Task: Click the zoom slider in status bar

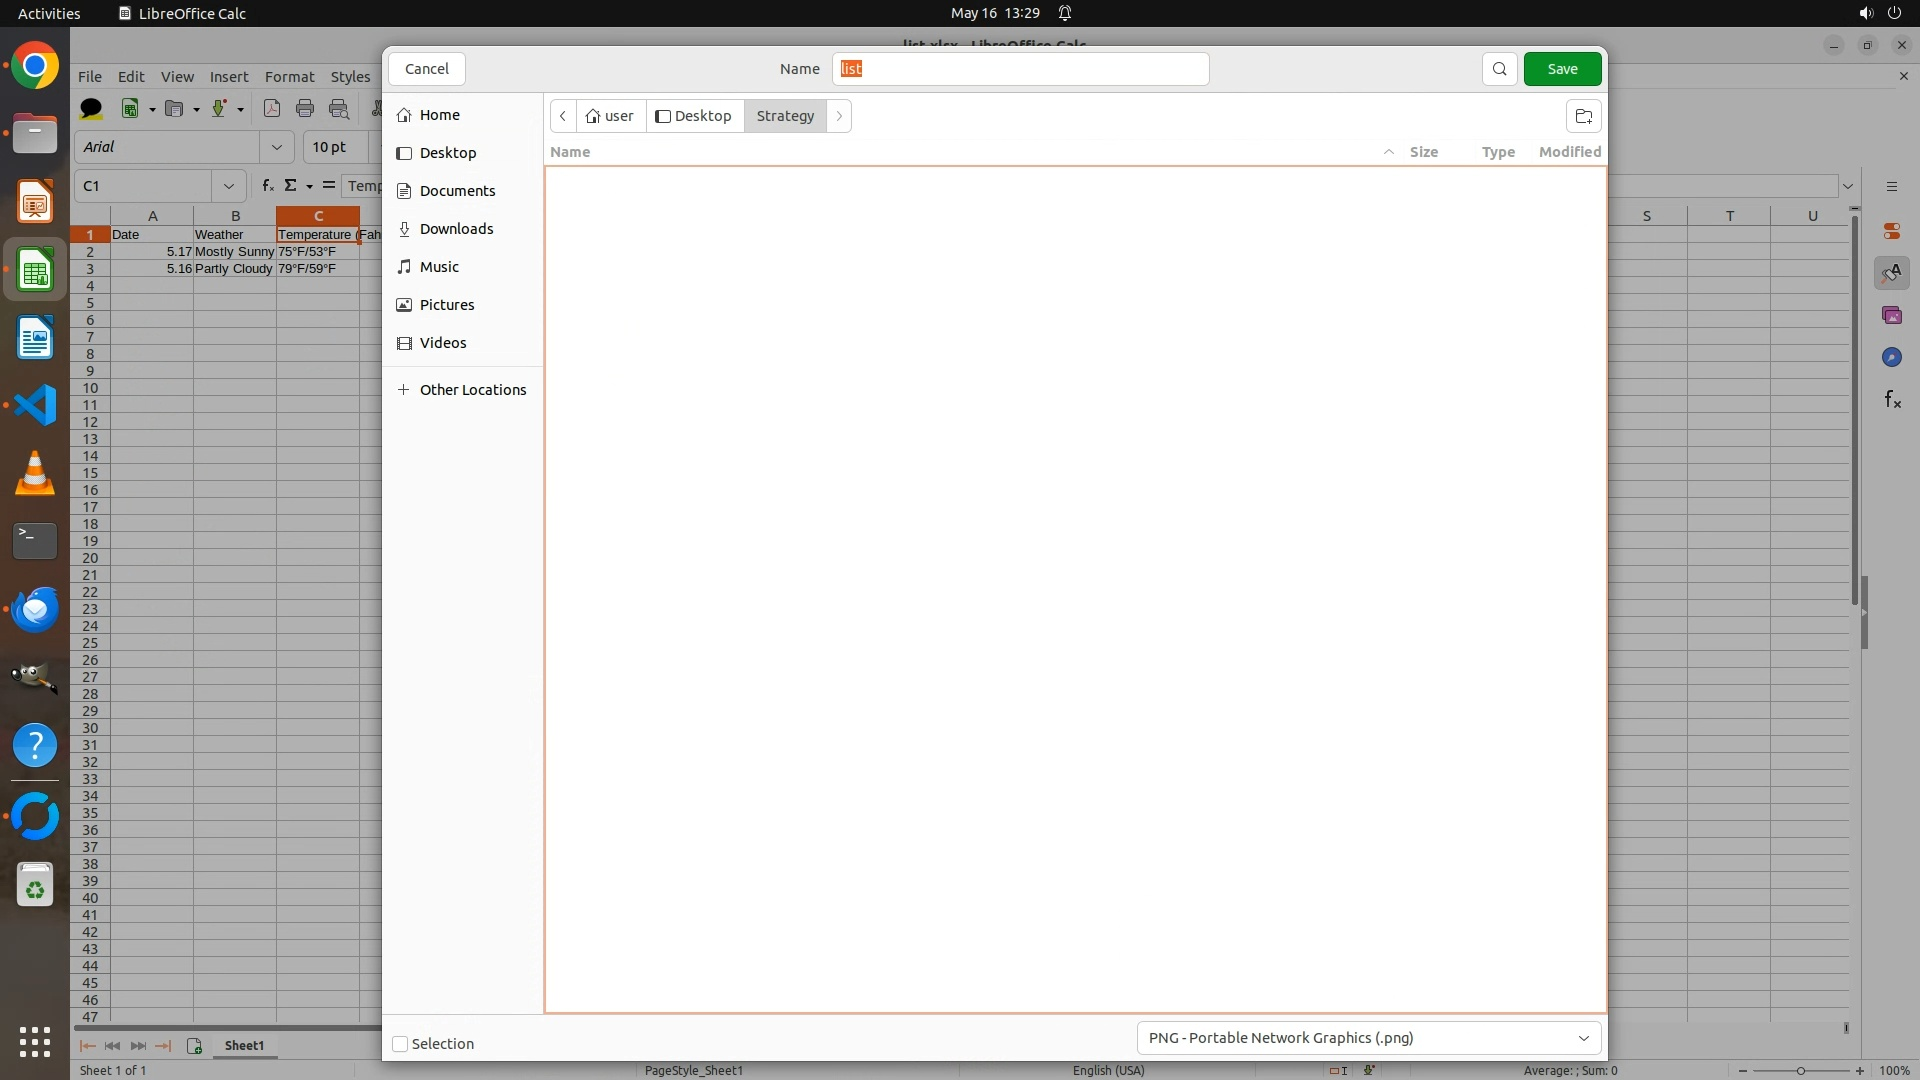Action: tap(1800, 1071)
